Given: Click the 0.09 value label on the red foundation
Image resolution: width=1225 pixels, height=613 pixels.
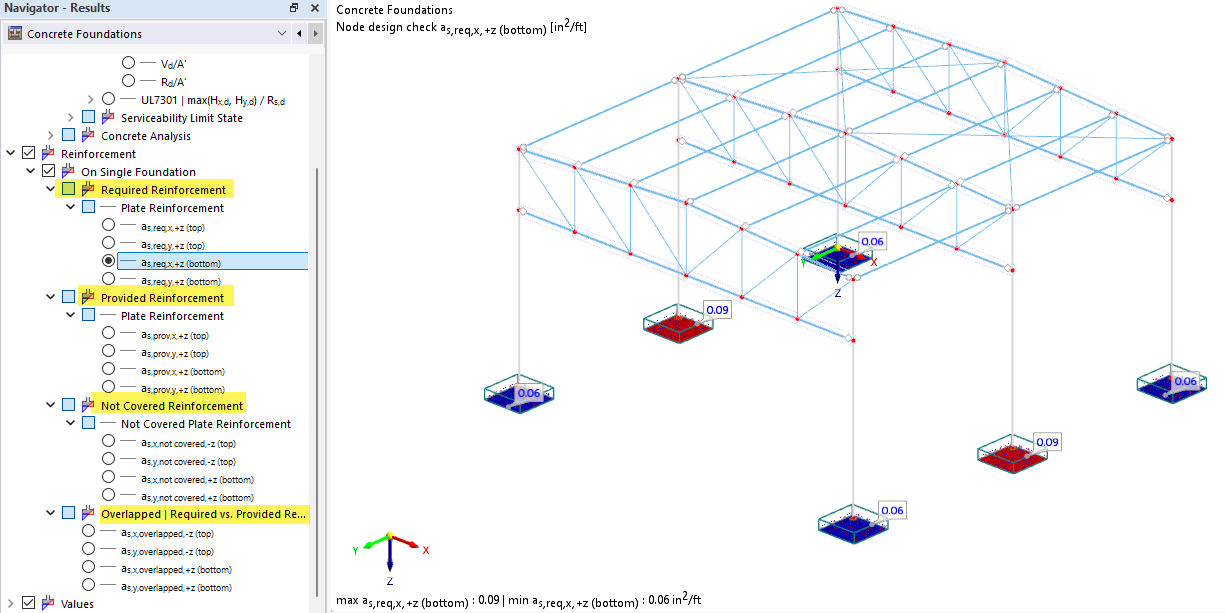Looking at the screenshot, I should coord(718,309).
